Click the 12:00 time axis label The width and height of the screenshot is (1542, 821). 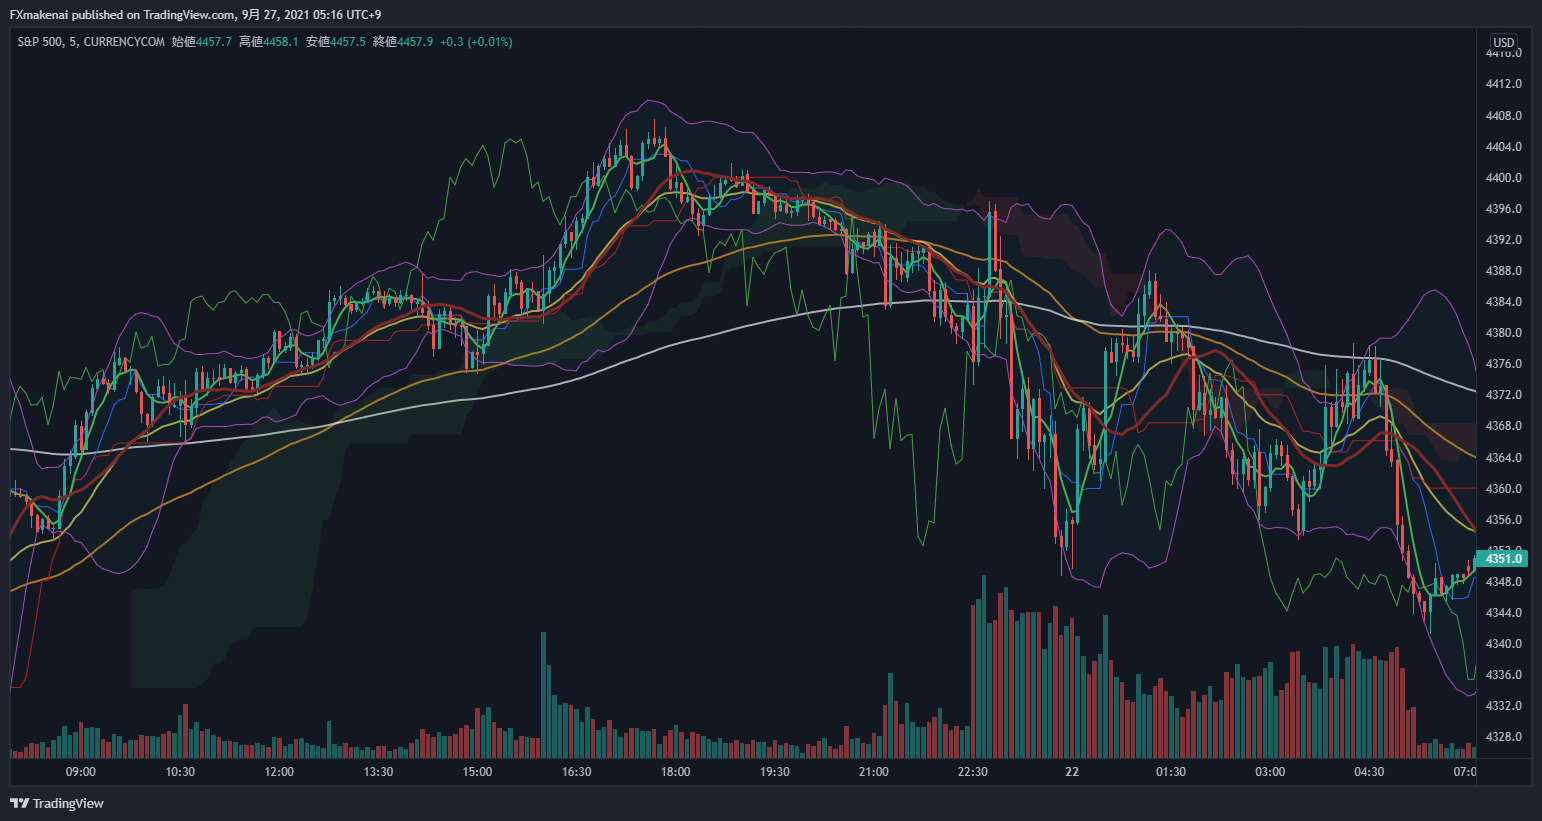pos(279,772)
